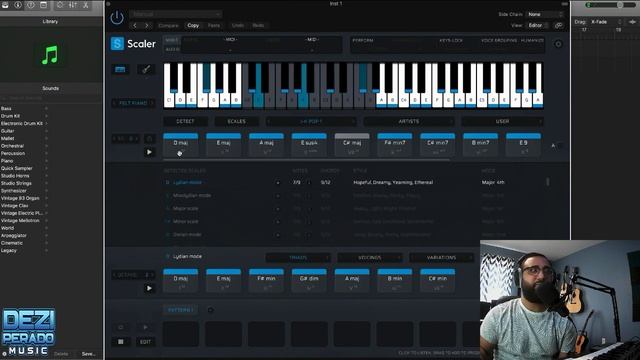The image size is (640, 360).
Task: Open the Pop 1 songs dropdown
Action: [x=311, y=121]
